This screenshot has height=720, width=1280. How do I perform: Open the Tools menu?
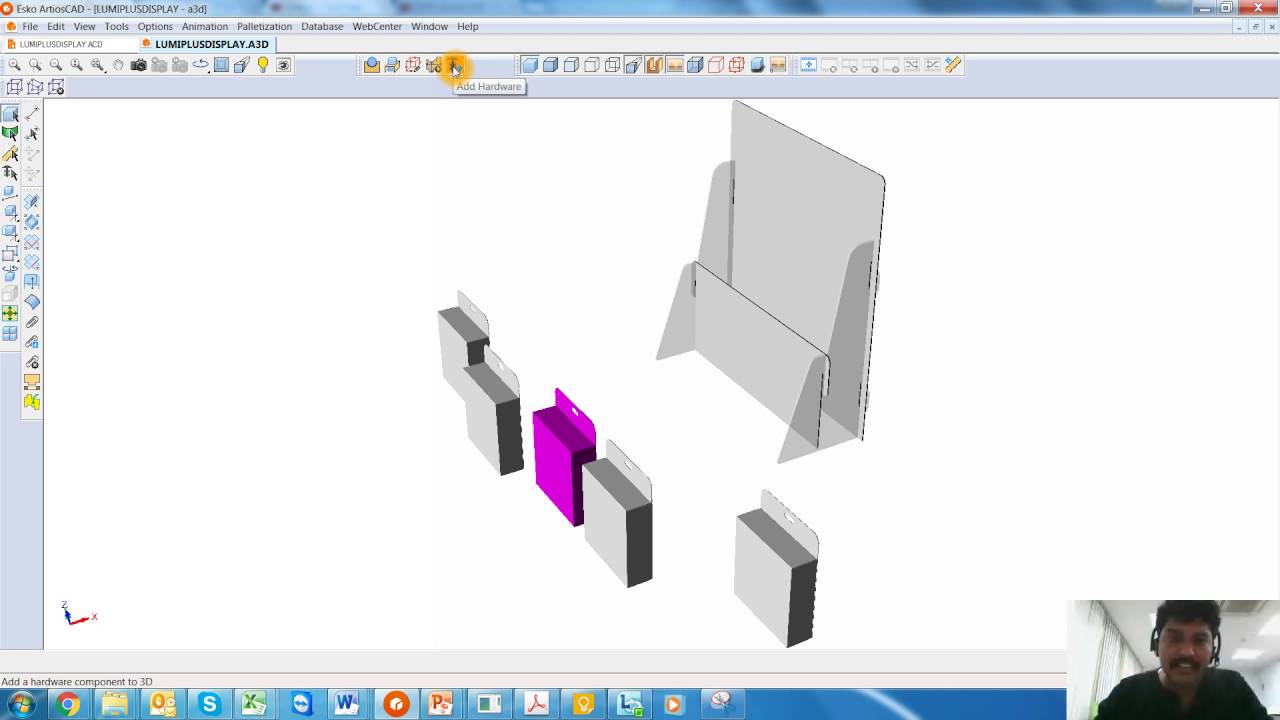117,26
